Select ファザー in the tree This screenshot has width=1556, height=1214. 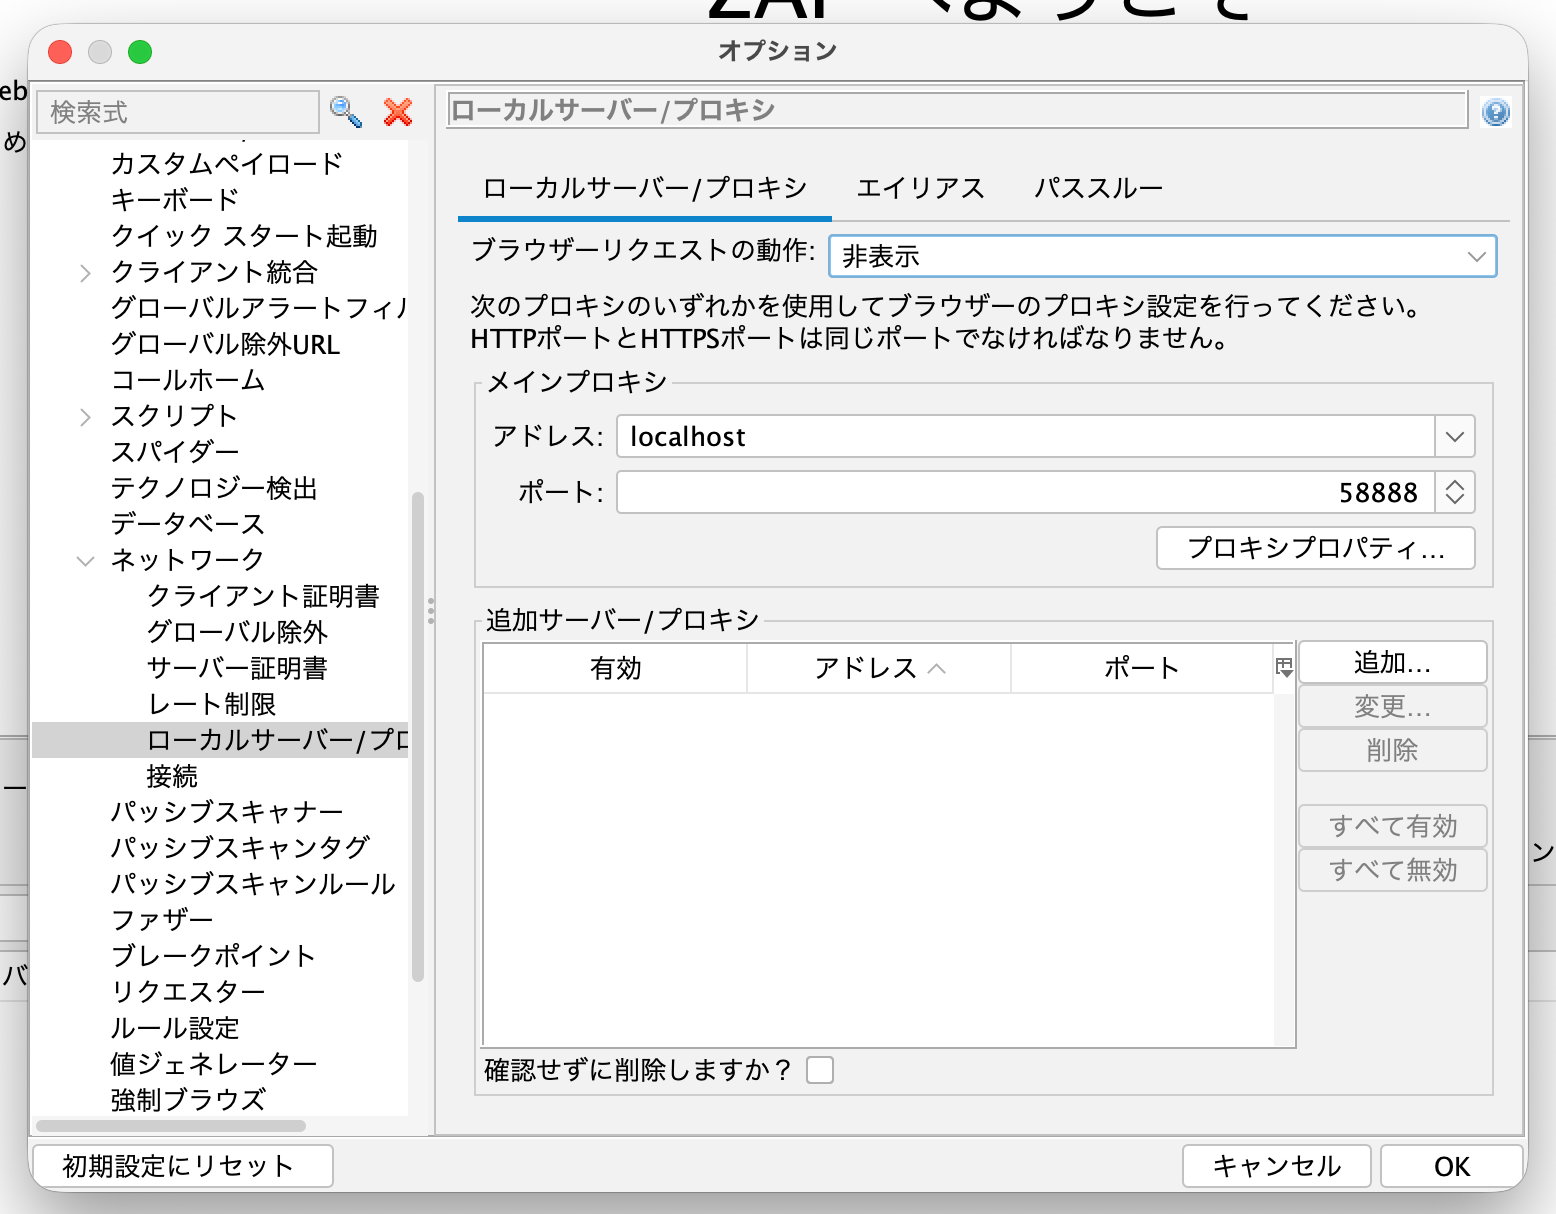click(x=163, y=920)
